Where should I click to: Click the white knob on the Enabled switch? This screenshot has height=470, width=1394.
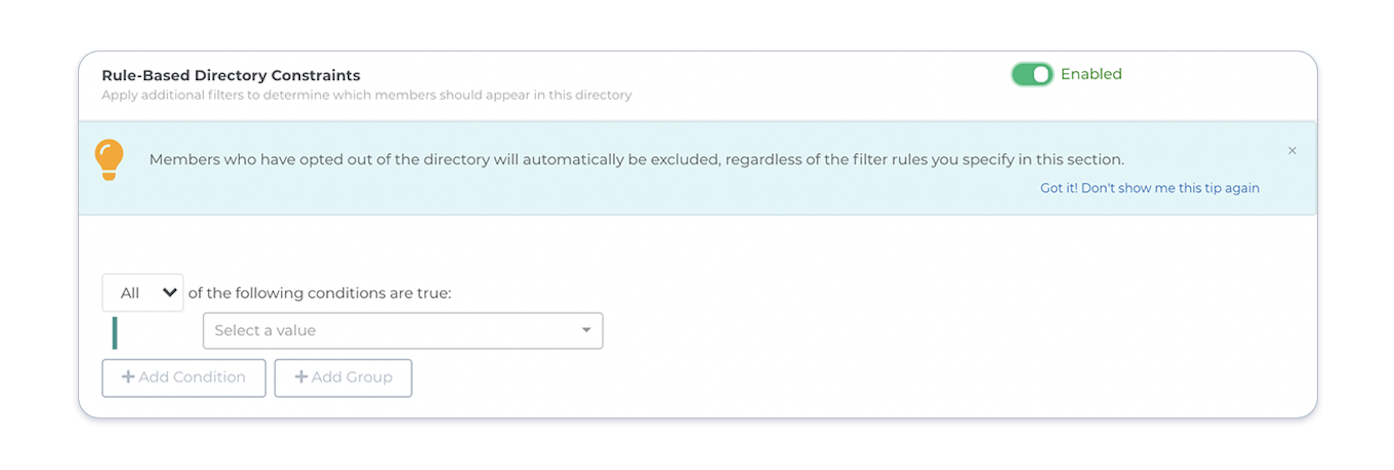(1042, 74)
